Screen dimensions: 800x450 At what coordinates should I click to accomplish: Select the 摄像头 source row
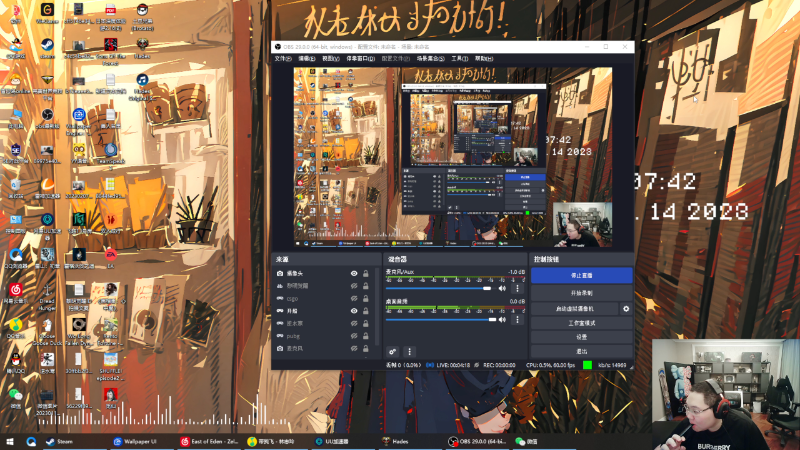324,273
